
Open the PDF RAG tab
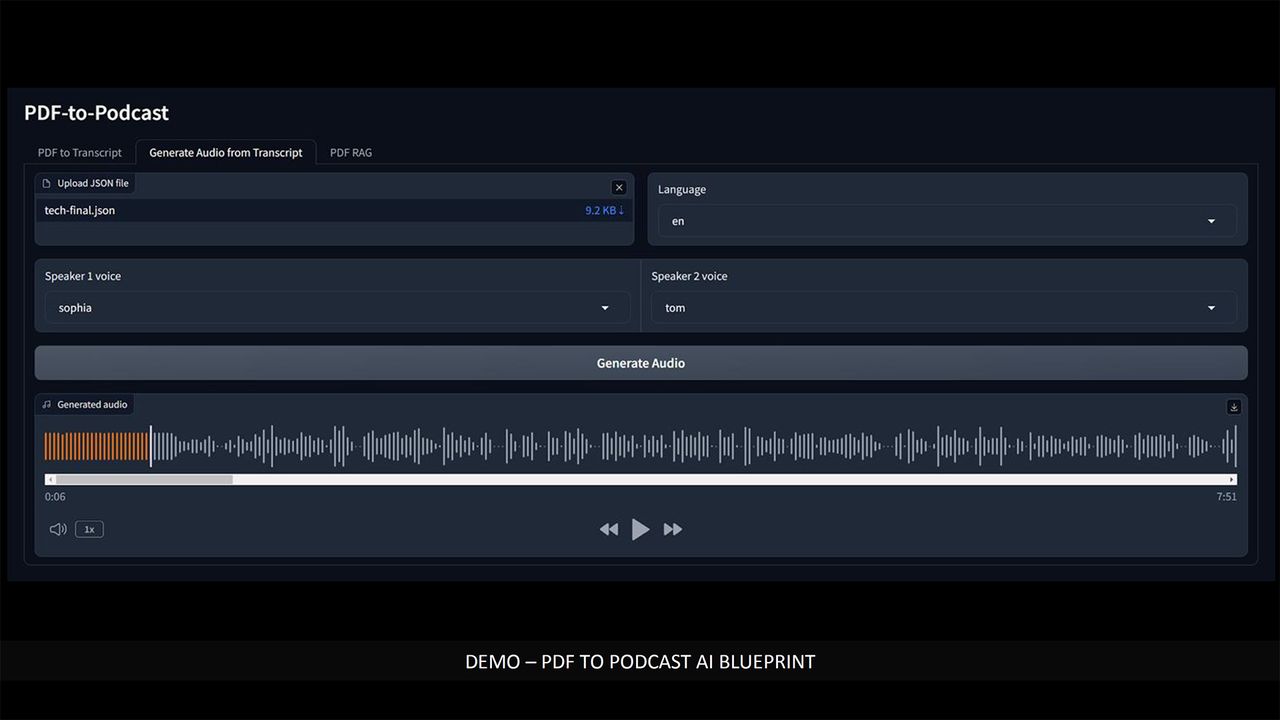351,152
